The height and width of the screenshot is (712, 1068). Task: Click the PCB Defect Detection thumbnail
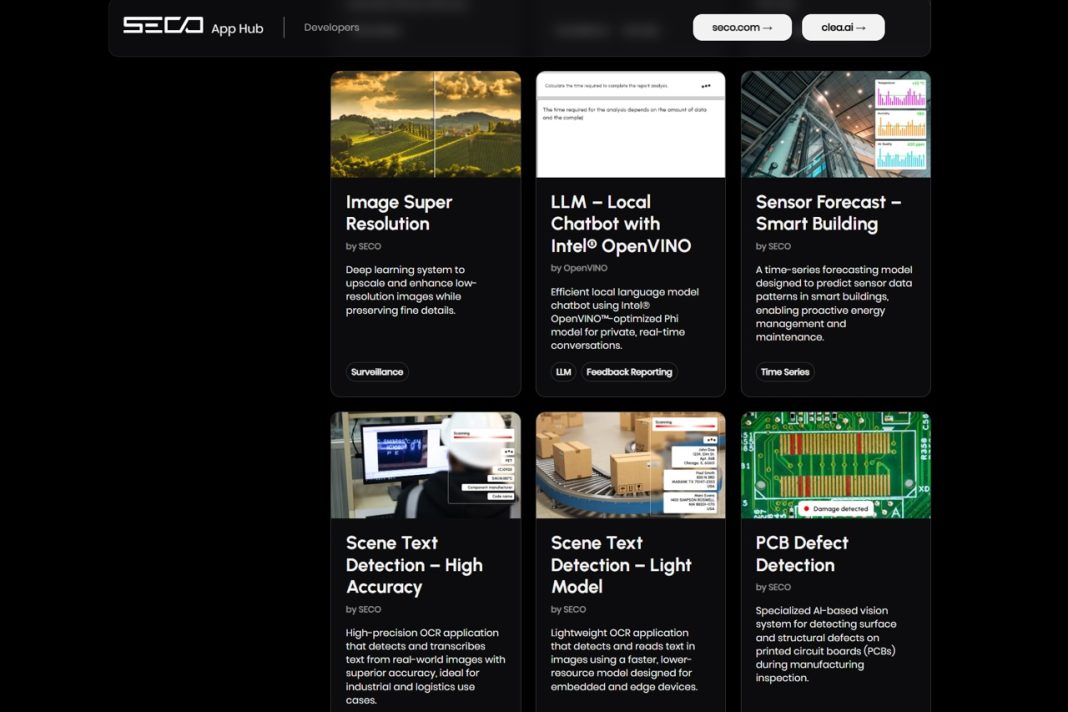pyautogui.click(x=835, y=464)
